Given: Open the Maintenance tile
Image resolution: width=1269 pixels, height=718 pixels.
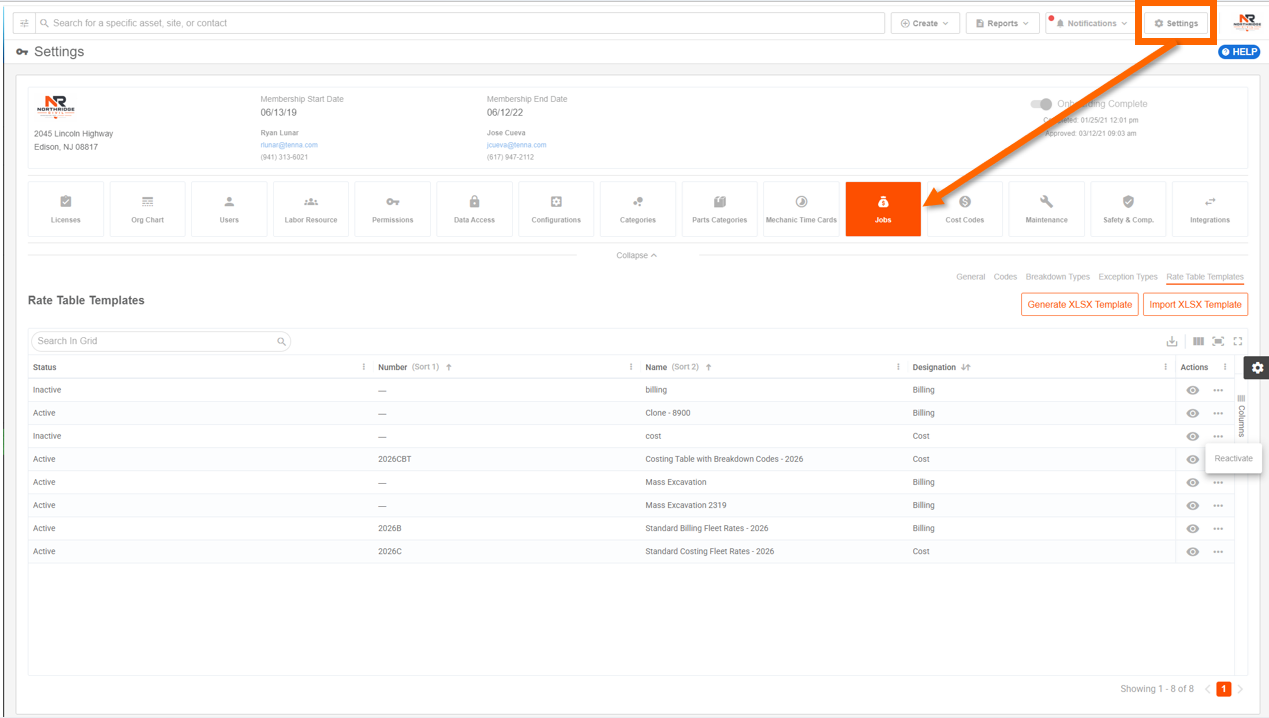Looking at the screenshot, I should [1046, 209].
